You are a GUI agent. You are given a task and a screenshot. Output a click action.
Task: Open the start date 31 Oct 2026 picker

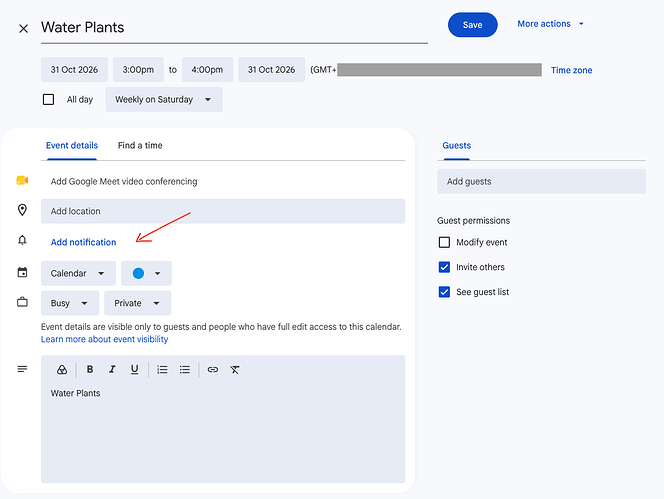pos(74,69)
